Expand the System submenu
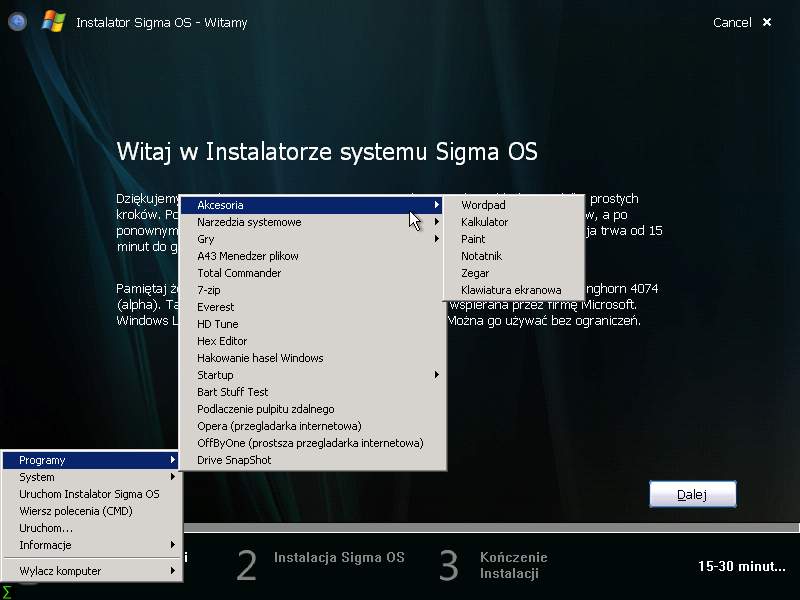The image size is (800, 600). click(x=91, y=477)
